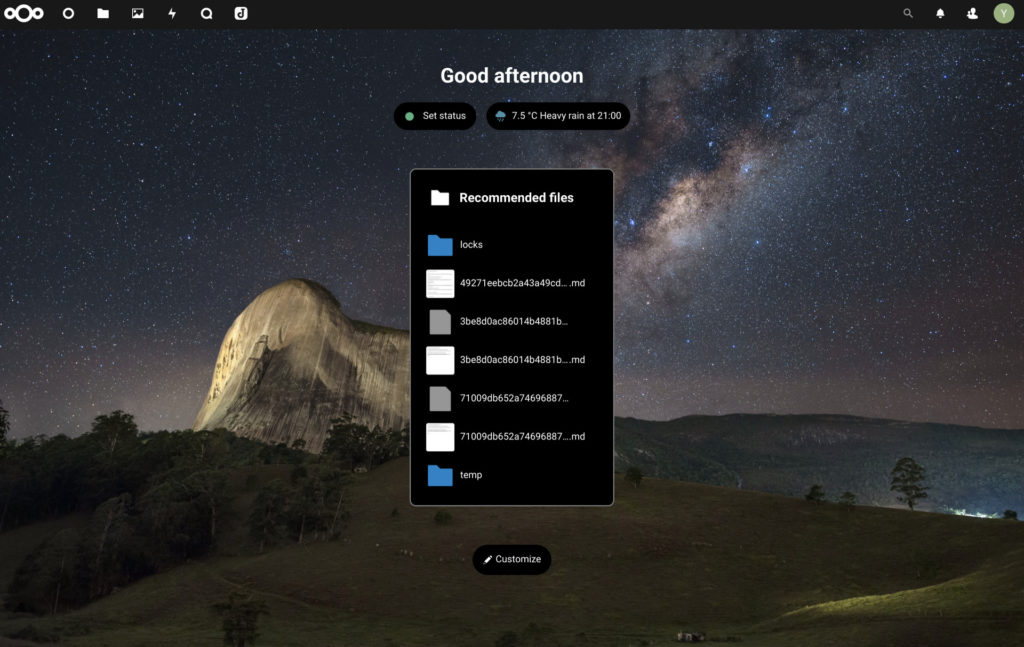
Task: Click the Recommended files heading
Action: [516, 198]
